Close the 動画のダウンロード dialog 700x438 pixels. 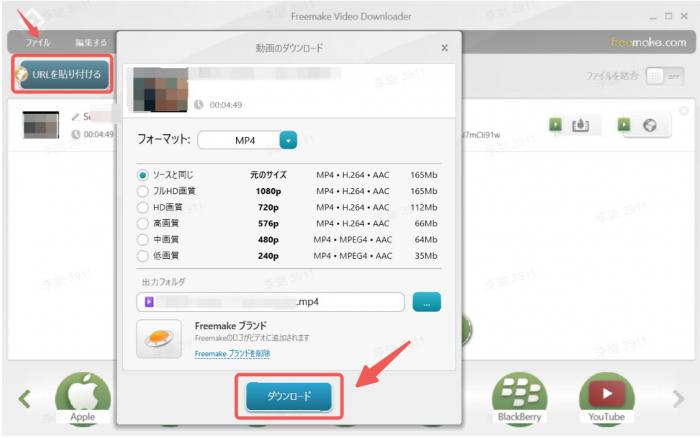(444, 48)
